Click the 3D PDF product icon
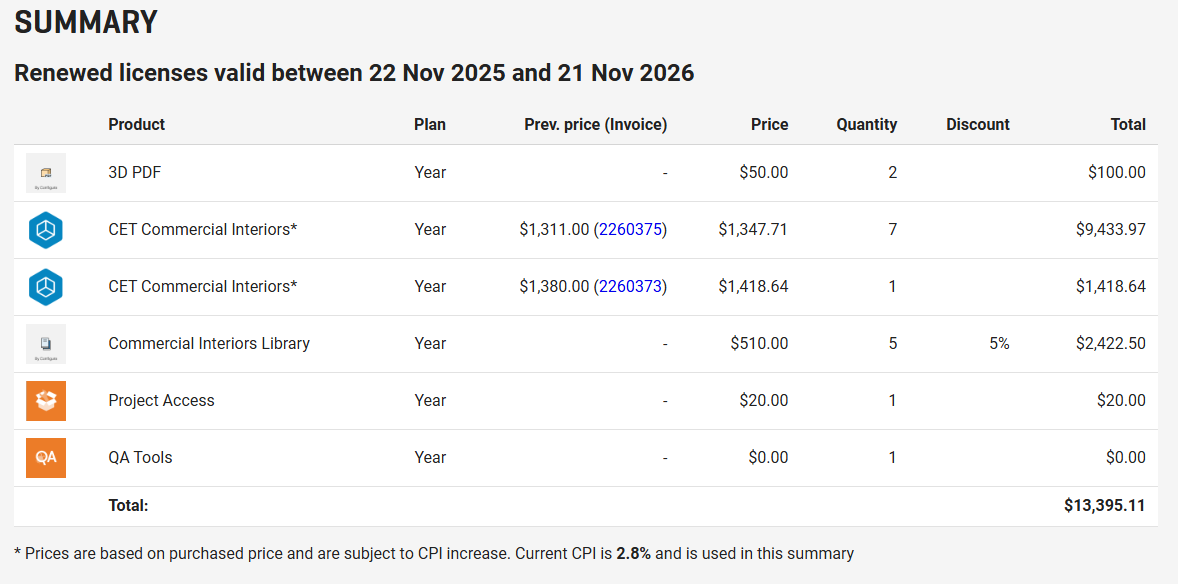 [x=46, y=173]
